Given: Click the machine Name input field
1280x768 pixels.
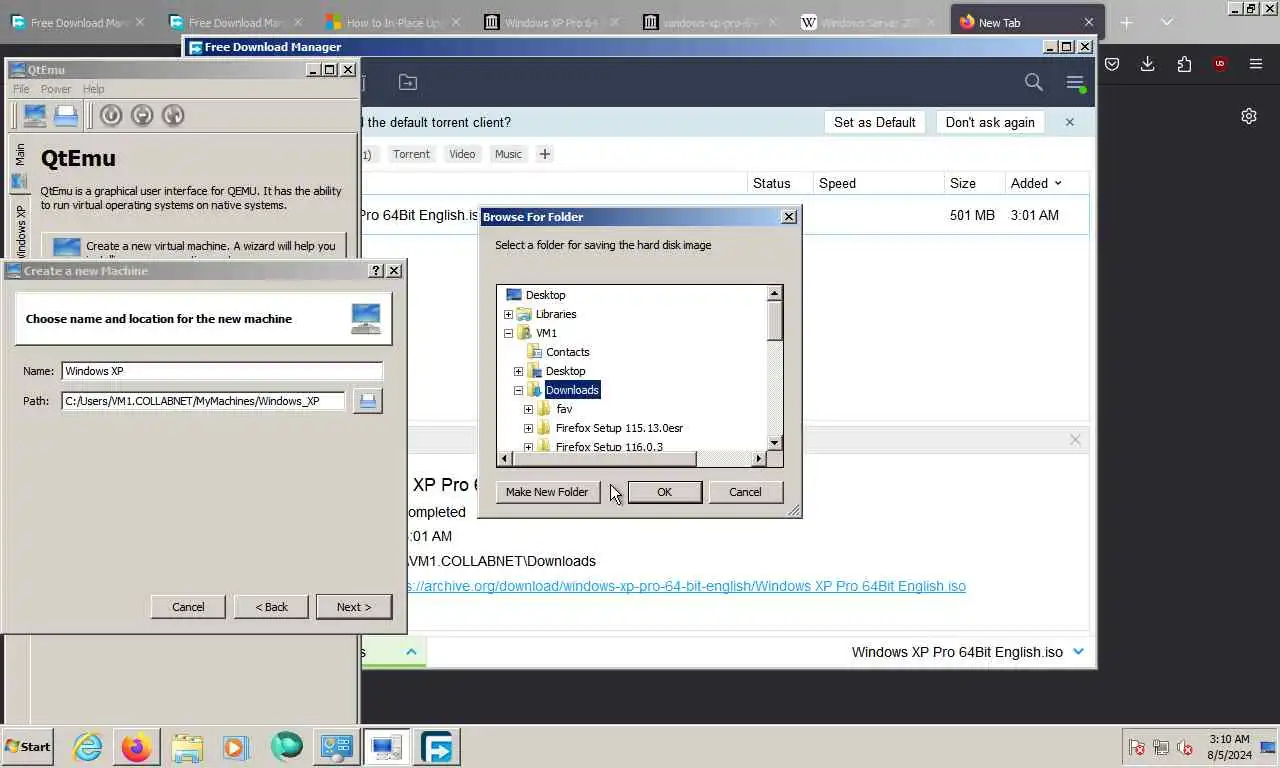Looking at the screenshot, I should point(222,371).
